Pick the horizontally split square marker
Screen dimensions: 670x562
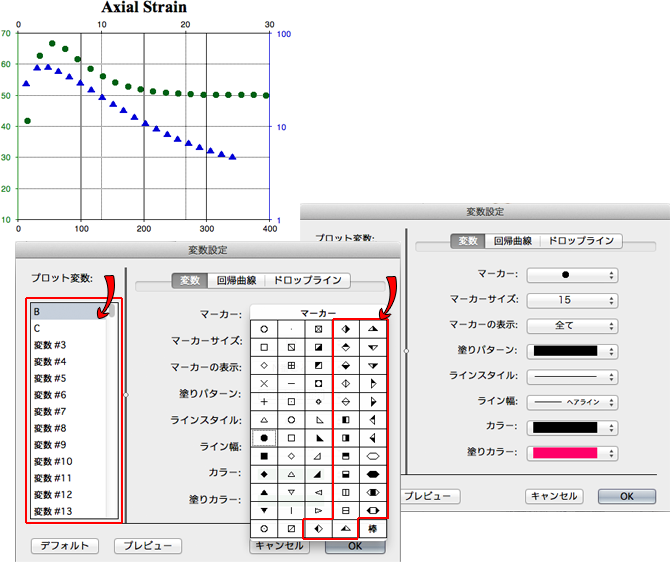pos(346,510)
